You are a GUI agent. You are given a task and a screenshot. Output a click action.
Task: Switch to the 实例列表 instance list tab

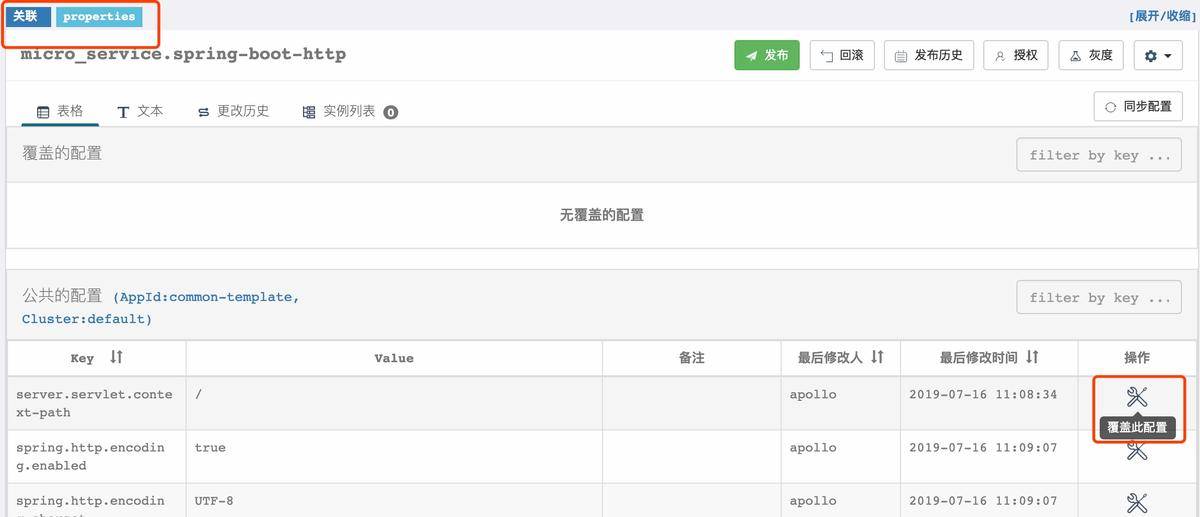[x=349, y=111]
